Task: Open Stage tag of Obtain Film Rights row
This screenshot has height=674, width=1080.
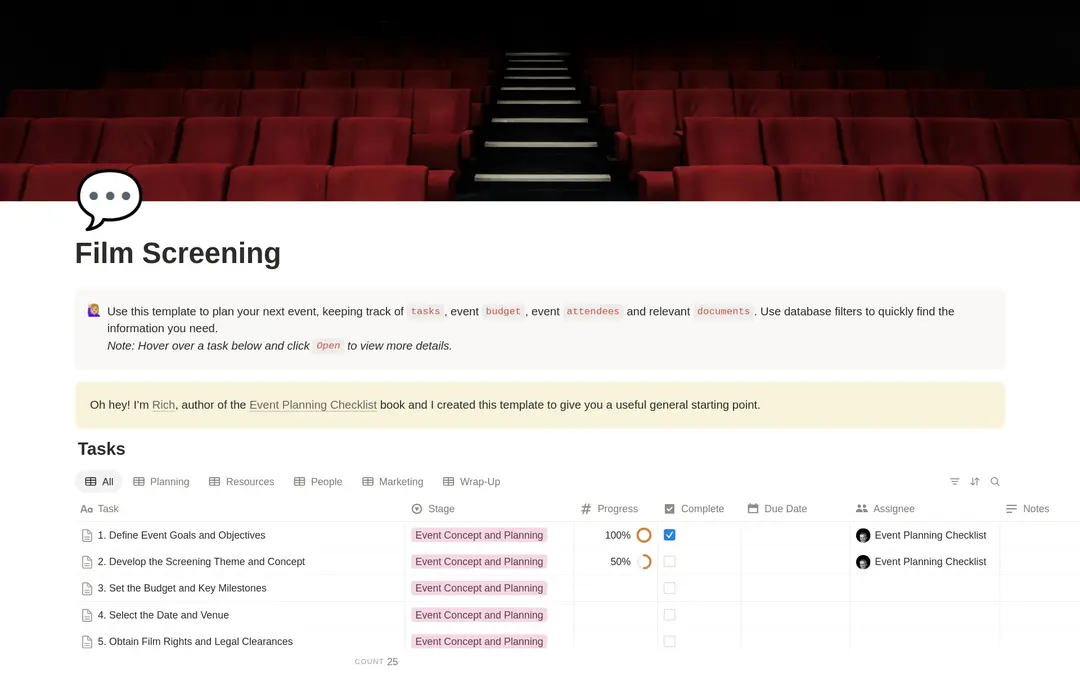Action: [479, 641]
